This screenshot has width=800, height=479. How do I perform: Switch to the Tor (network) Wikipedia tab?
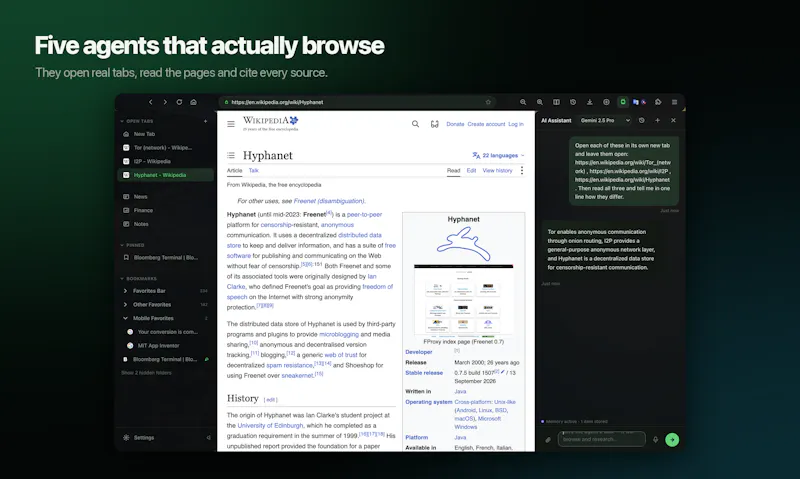pyautogui.click(x=166, y=148)
